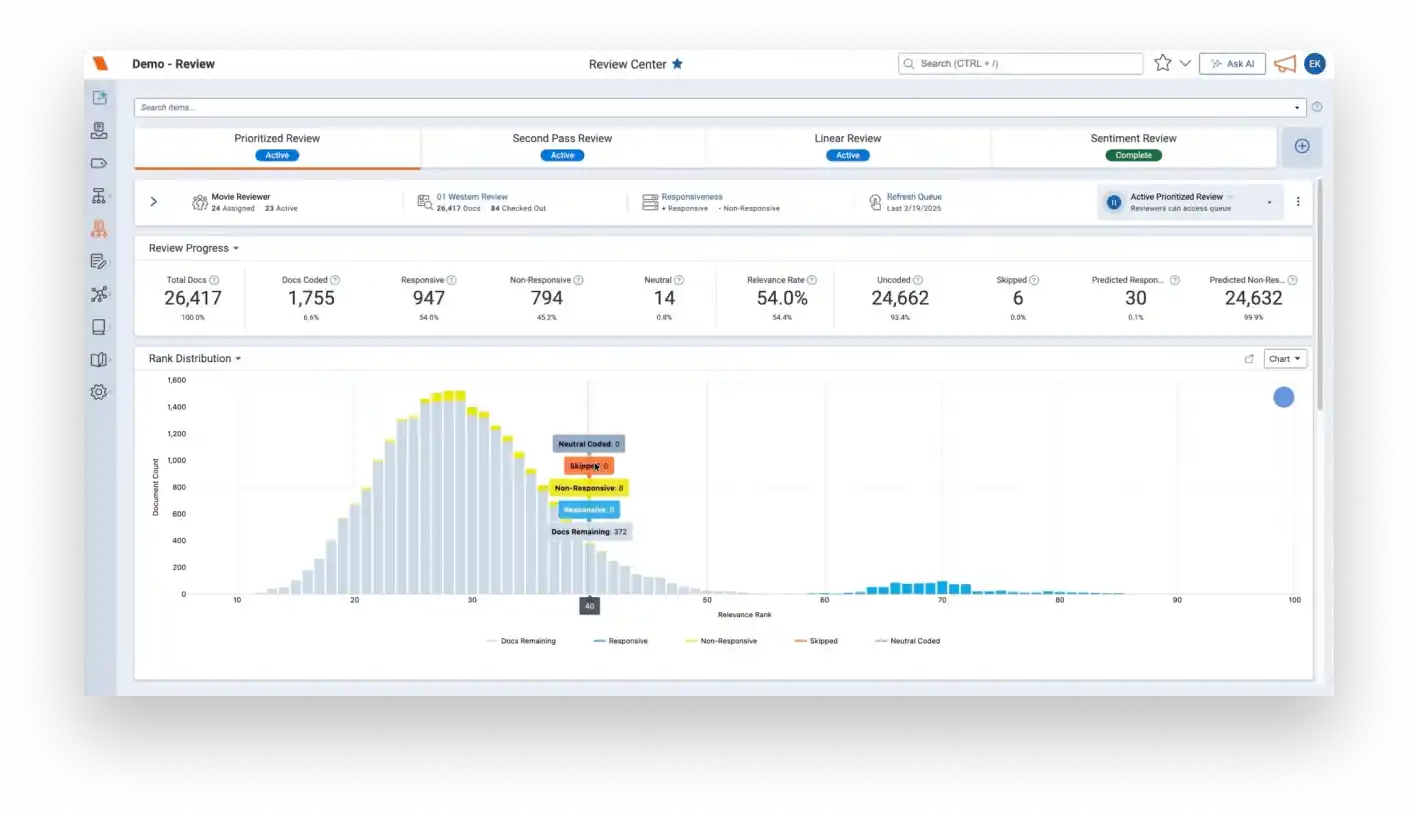Open the staging/inbox tray icon in sidebar
Screen dimensions: 1418x814
99,130
